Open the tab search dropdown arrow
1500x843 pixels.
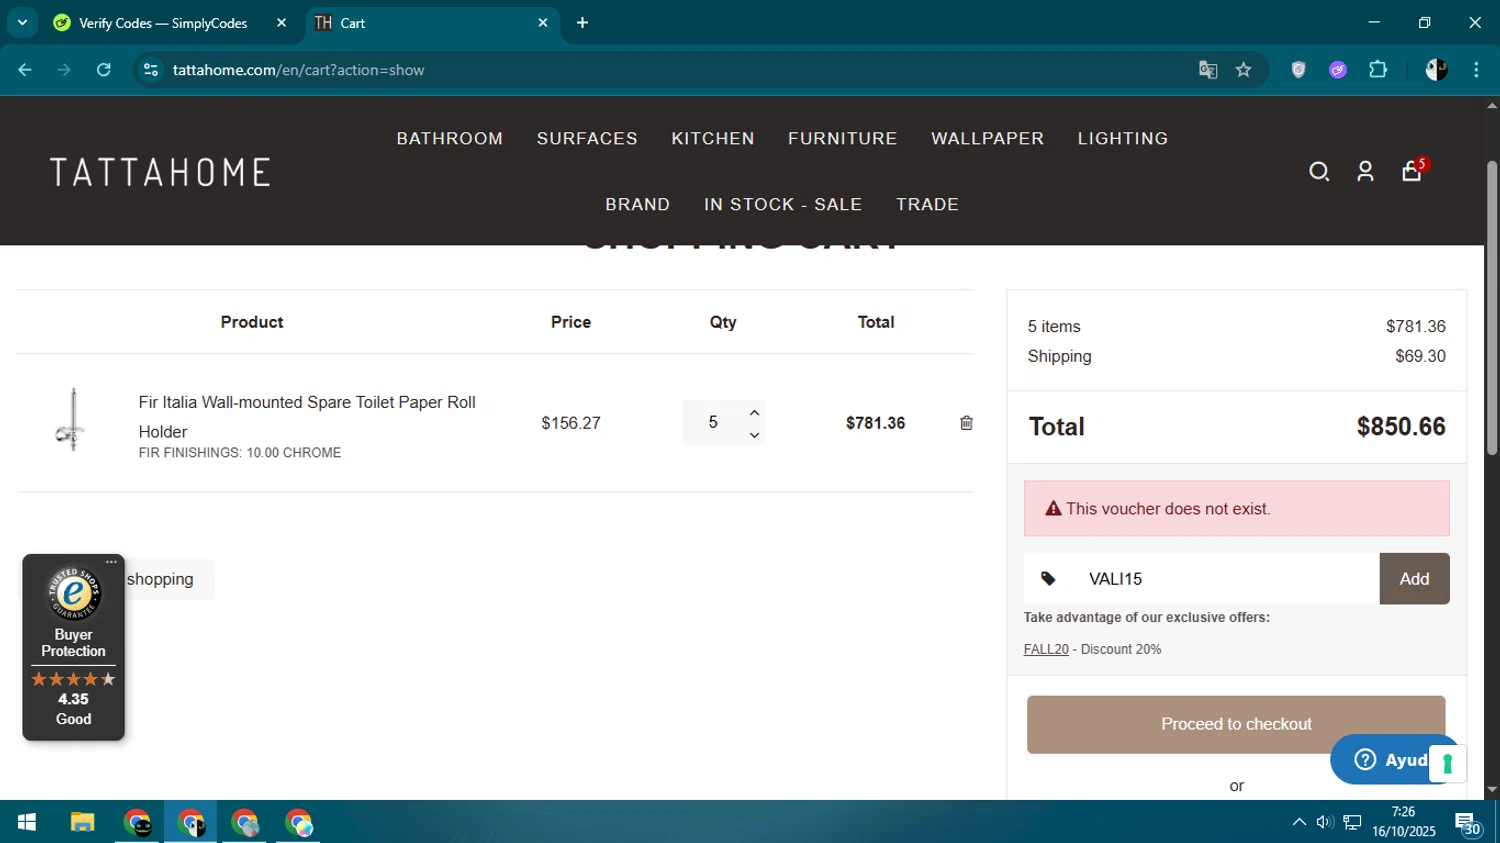pyautogui.click(x=22, y=23)
